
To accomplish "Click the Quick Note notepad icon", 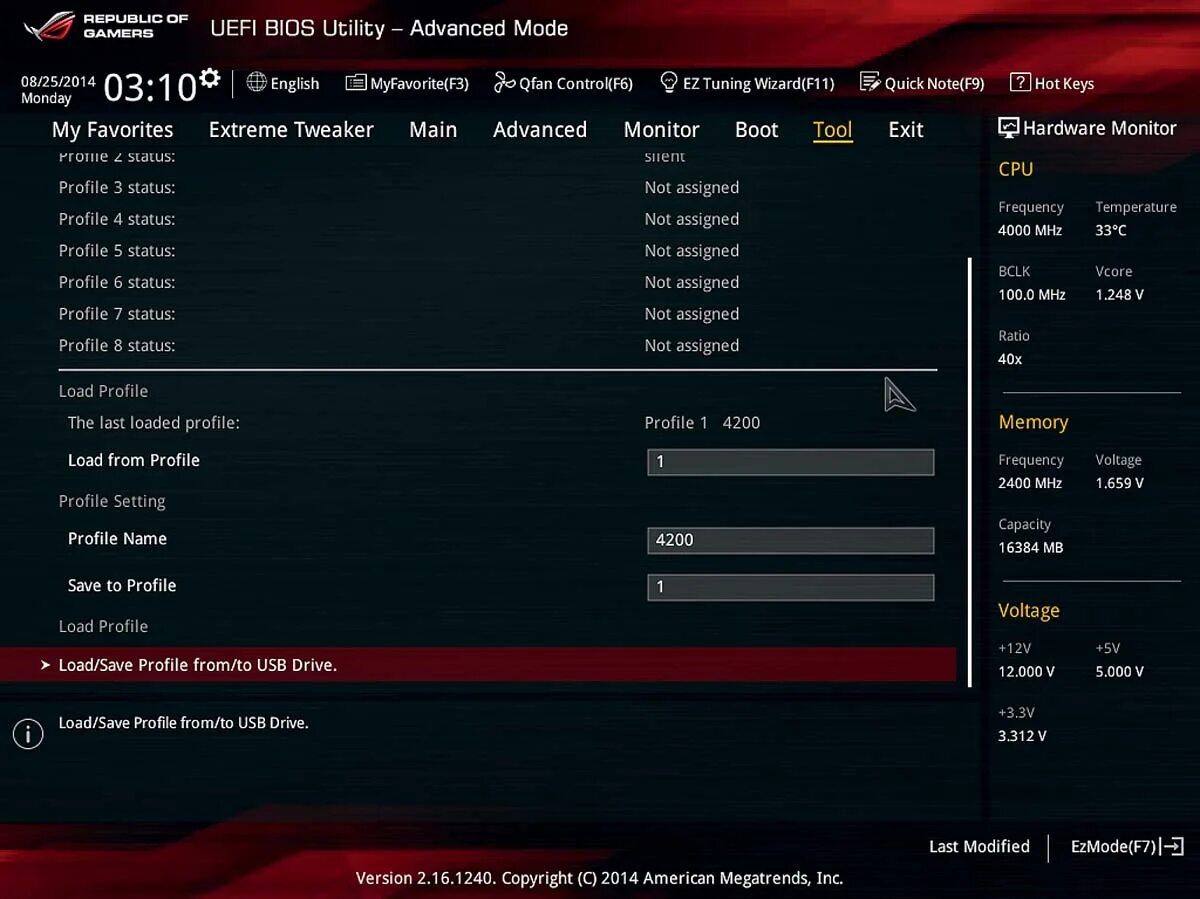I will click(x=870, y=82).
